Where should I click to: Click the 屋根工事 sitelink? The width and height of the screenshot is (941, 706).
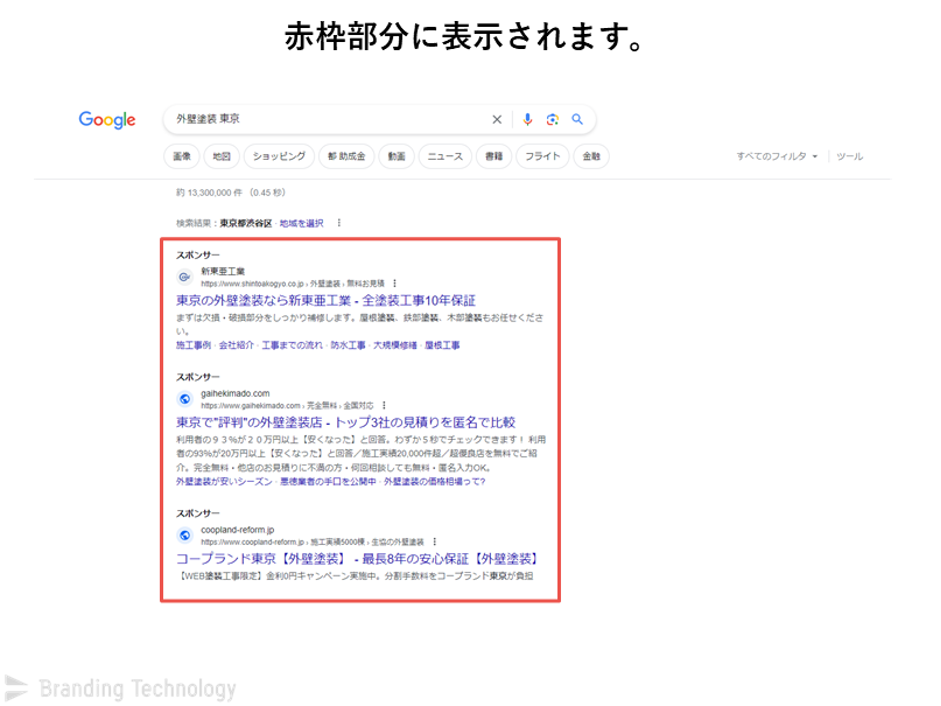(442, 345)
